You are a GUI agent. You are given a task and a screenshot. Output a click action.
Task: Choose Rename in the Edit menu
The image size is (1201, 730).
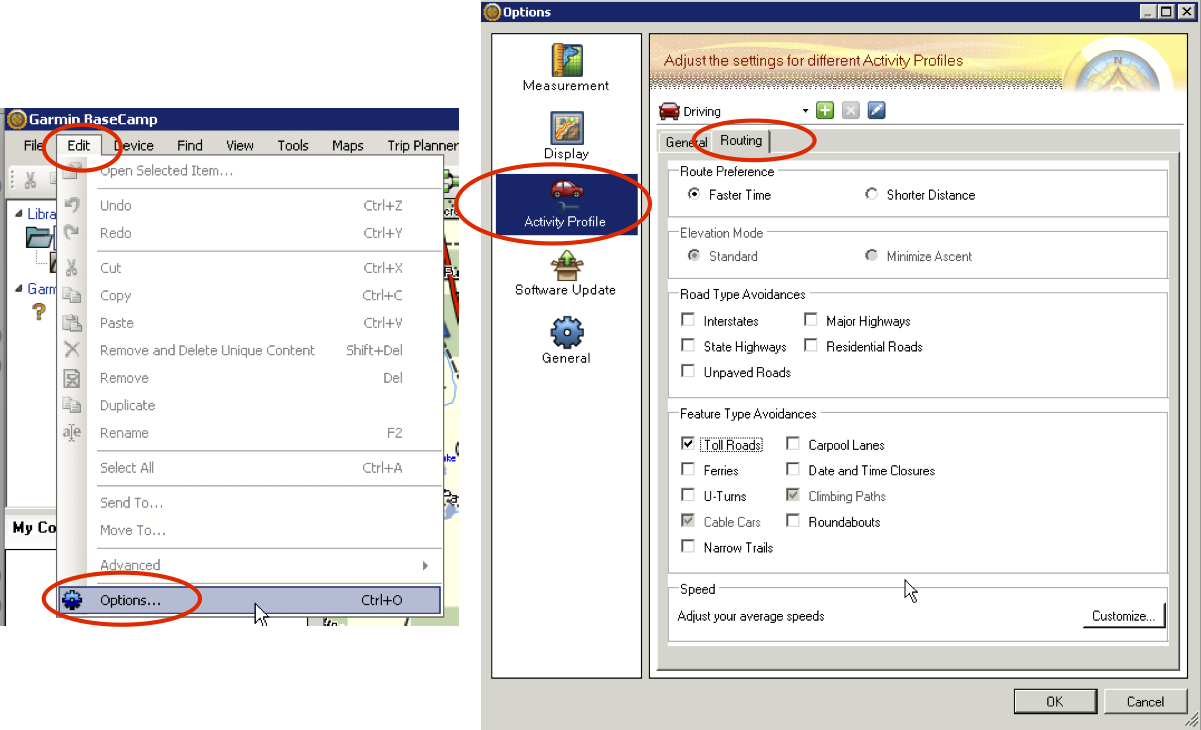coord(250,433)
